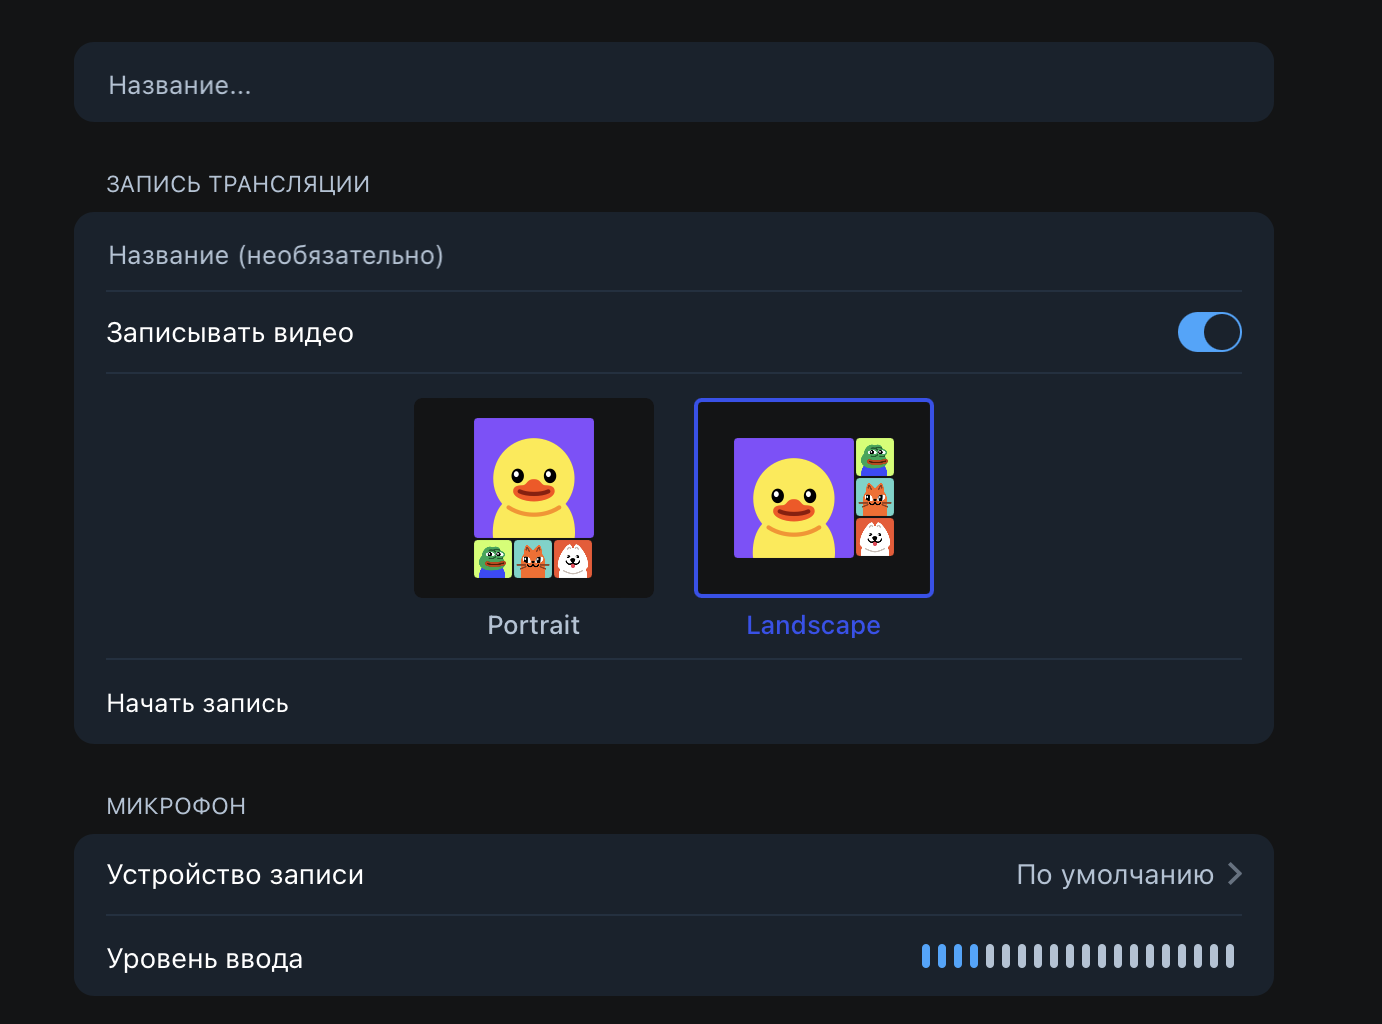
Task: Disable the Записывать видео switch
Action: 1209,333
